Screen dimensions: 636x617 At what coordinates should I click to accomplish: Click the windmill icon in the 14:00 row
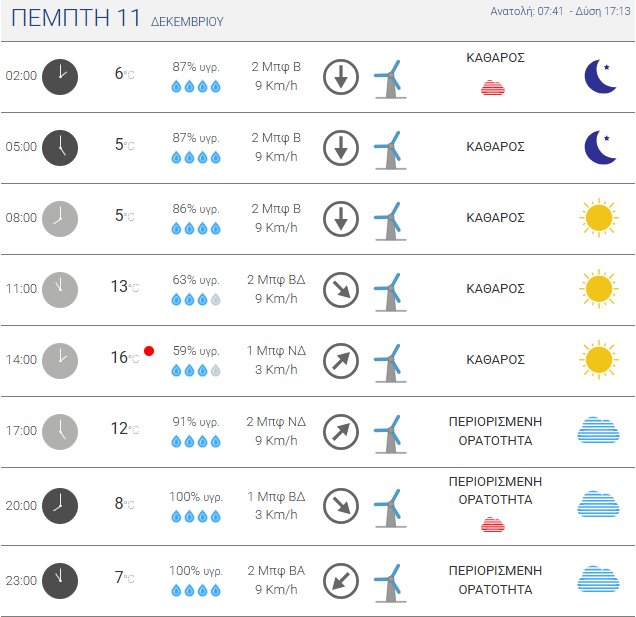tap(388, 360)
